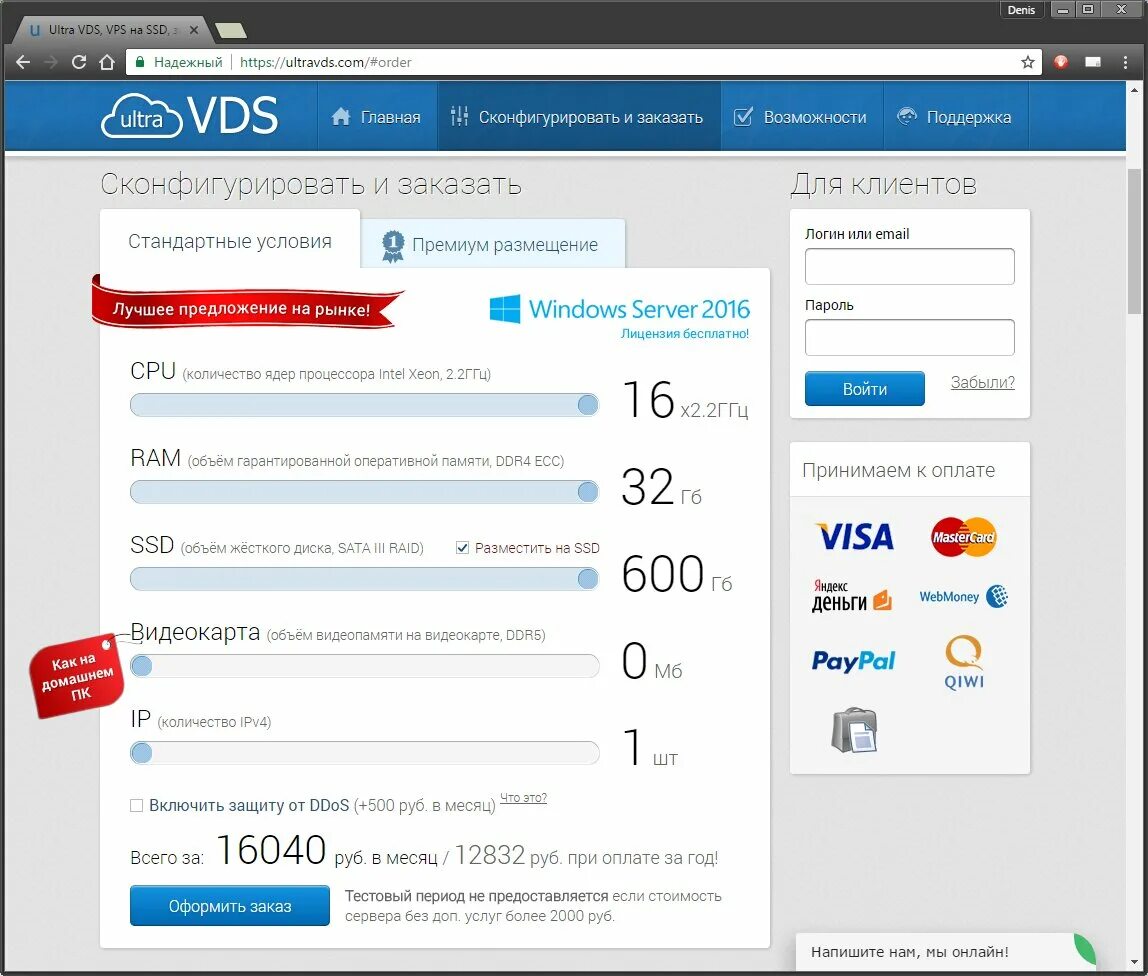Bookmark page with the star icon
Viewport: 1148px width, 976px height.
click(1028, 62)
